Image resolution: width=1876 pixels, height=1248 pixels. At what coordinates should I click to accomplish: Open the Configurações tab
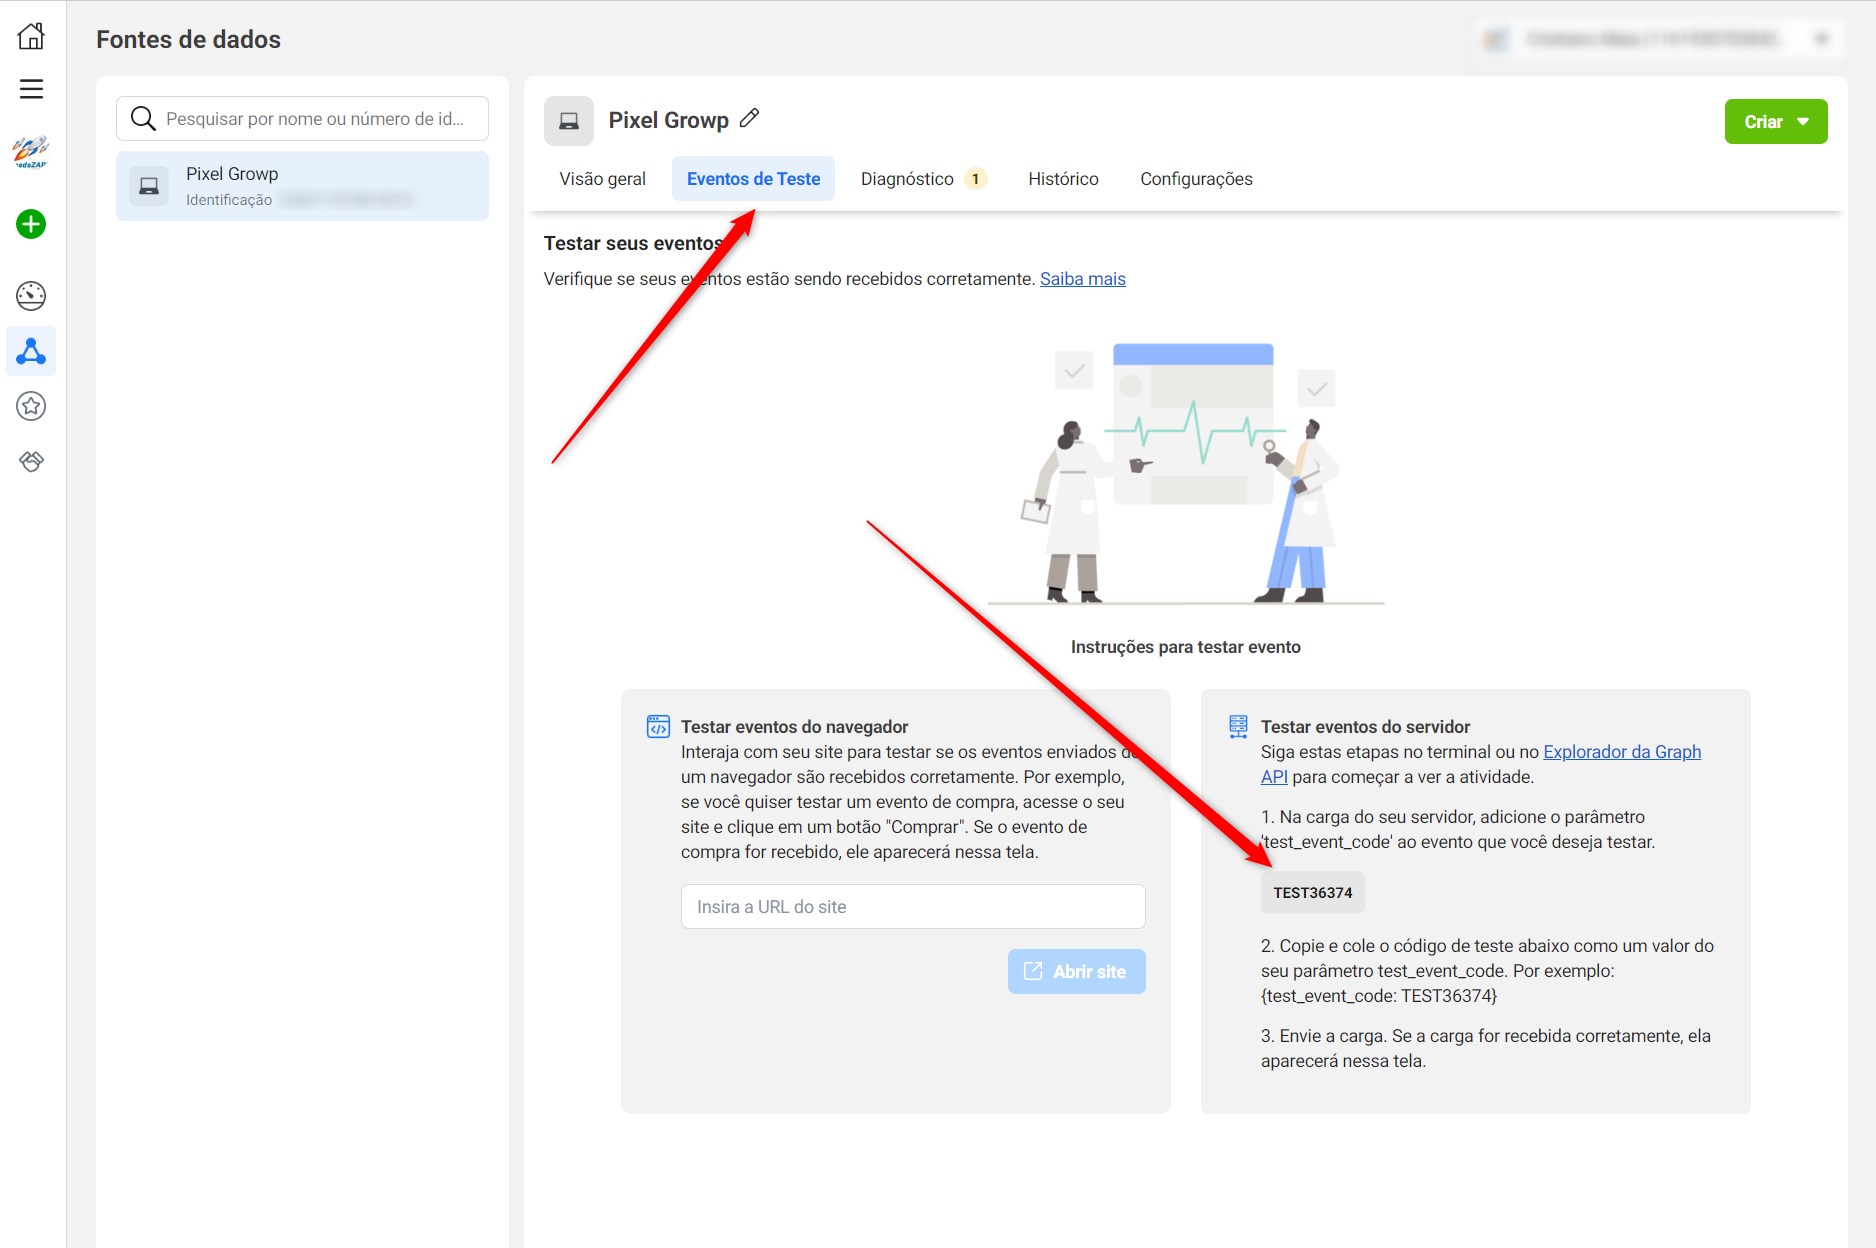click(1196, 179)
